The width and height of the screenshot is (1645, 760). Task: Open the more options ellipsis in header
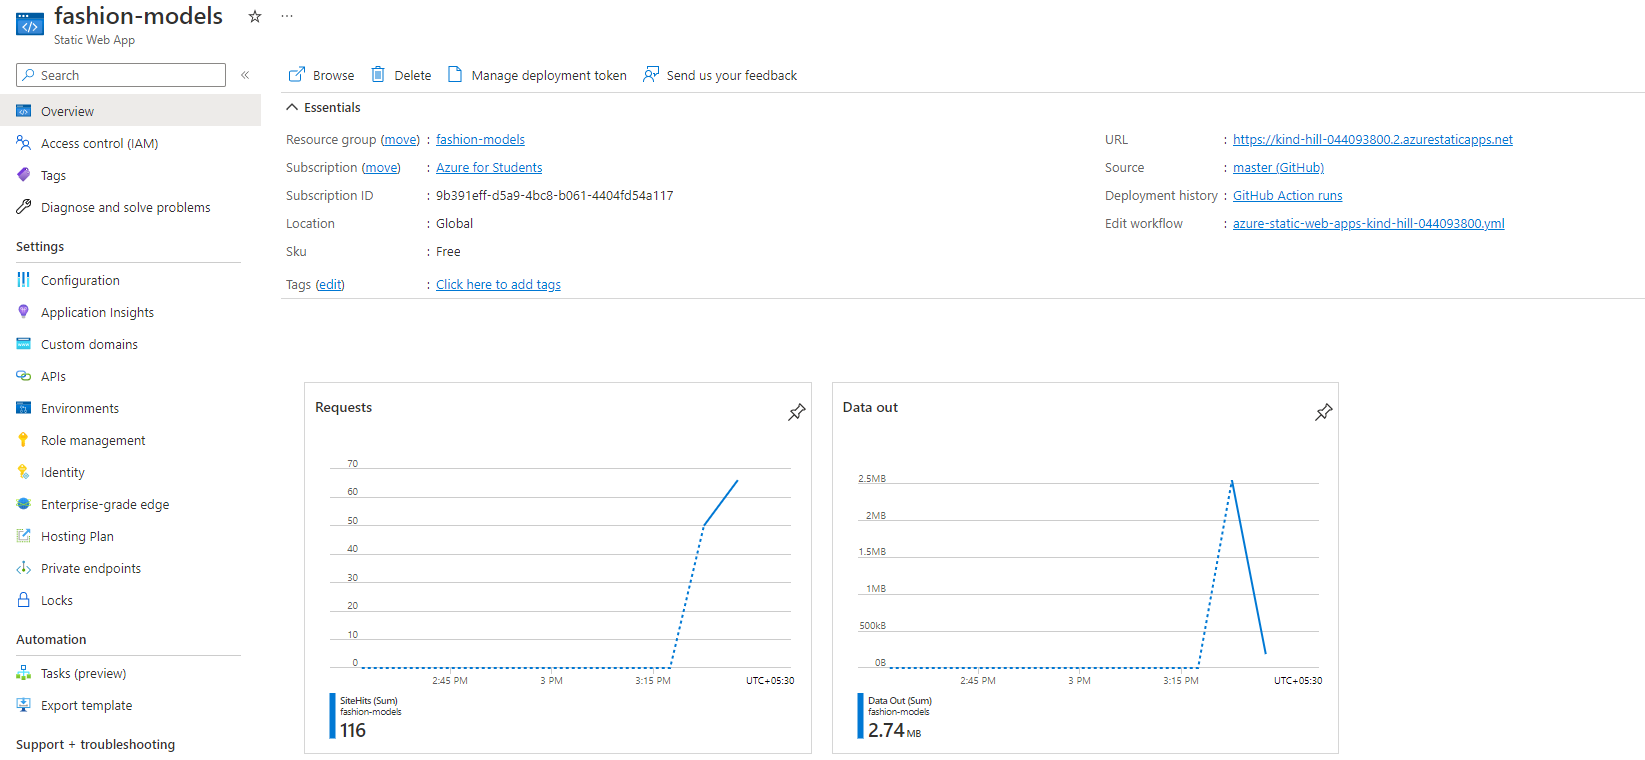pos(287,16)
